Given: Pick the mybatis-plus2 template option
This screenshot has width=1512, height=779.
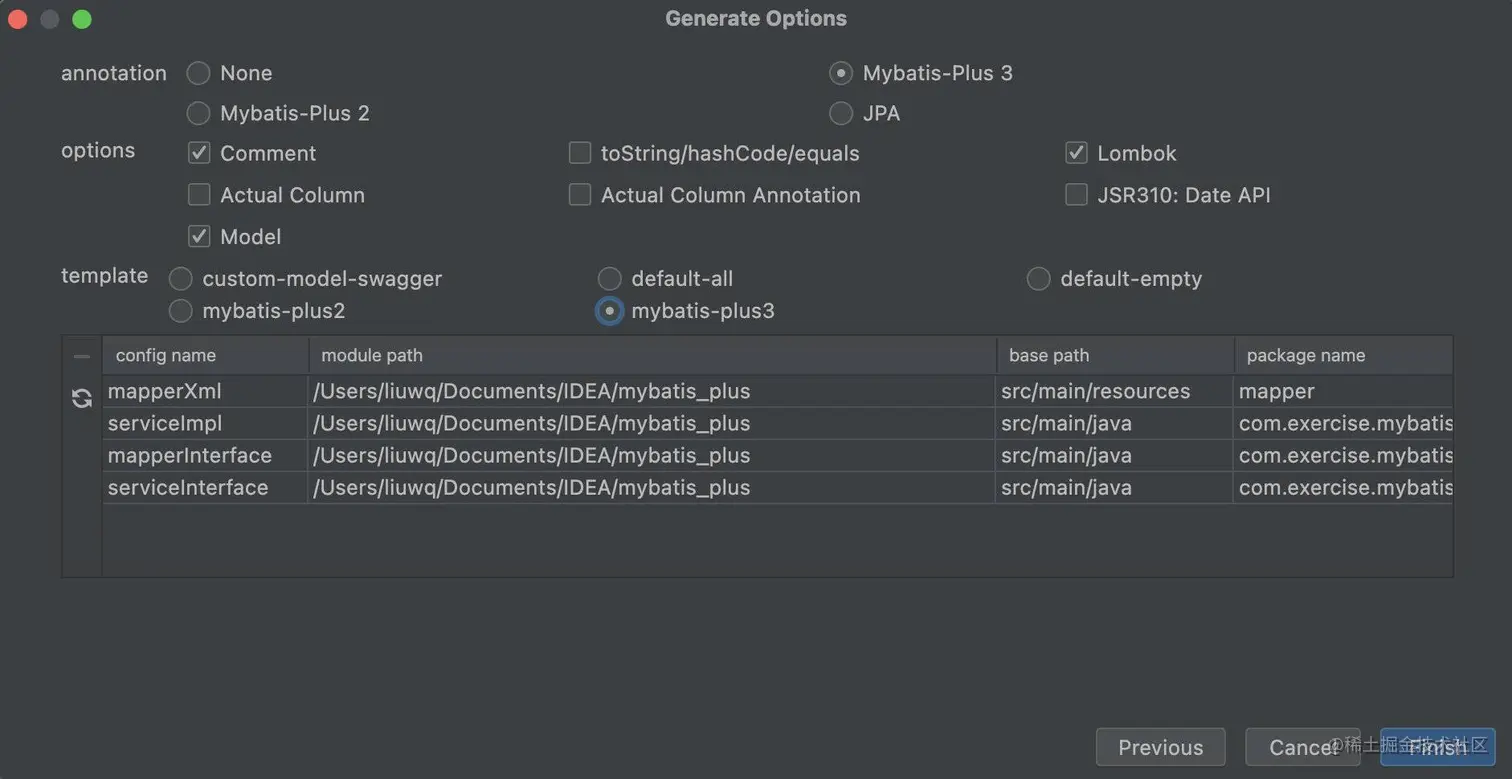Looking at the screenshot, I should coord(180,311).
